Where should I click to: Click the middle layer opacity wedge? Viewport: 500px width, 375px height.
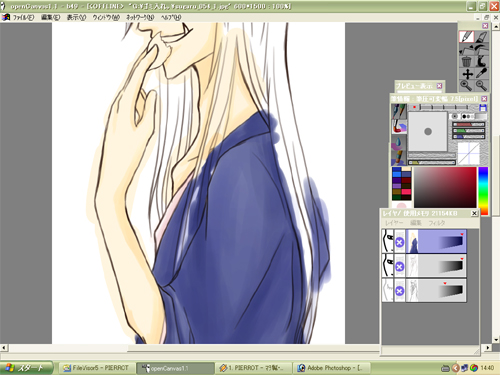point(452,266)
